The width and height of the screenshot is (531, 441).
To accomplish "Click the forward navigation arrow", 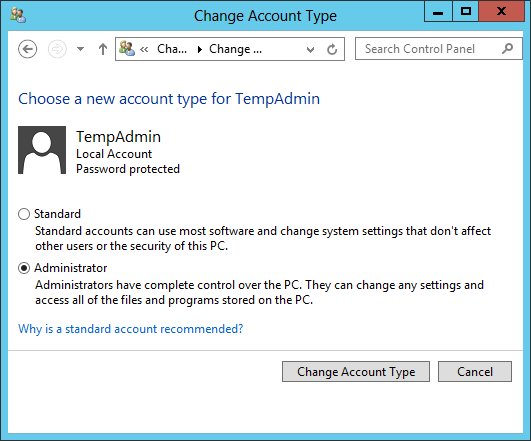I will tap(57, 49).
